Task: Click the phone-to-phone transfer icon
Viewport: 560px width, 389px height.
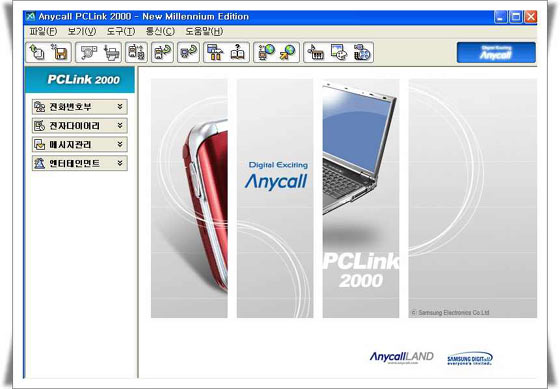Action: tap(136, 53)
